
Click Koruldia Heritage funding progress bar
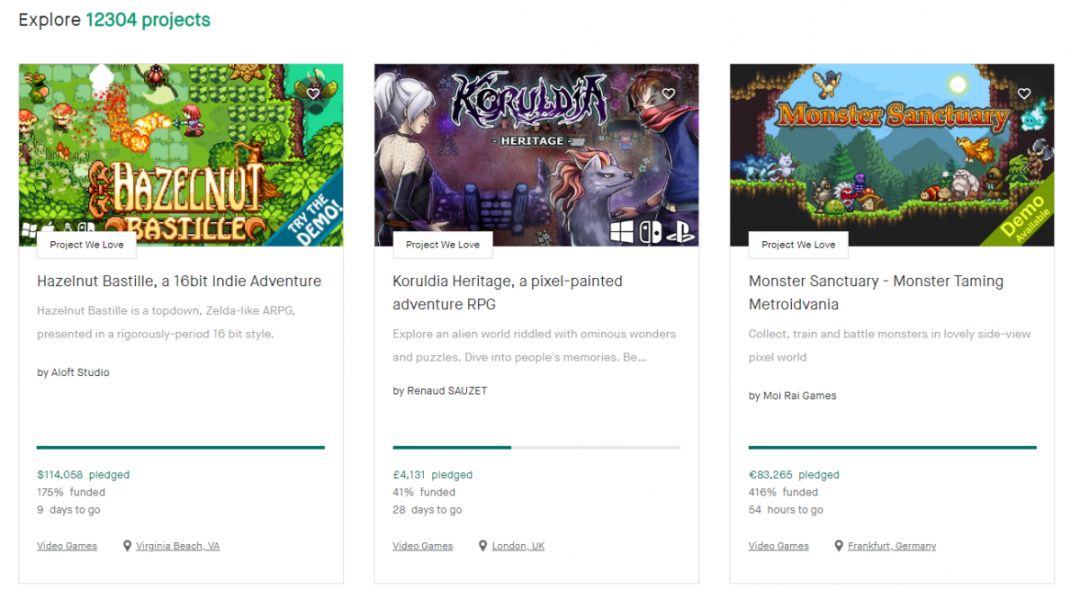click(x=536, y=447)
